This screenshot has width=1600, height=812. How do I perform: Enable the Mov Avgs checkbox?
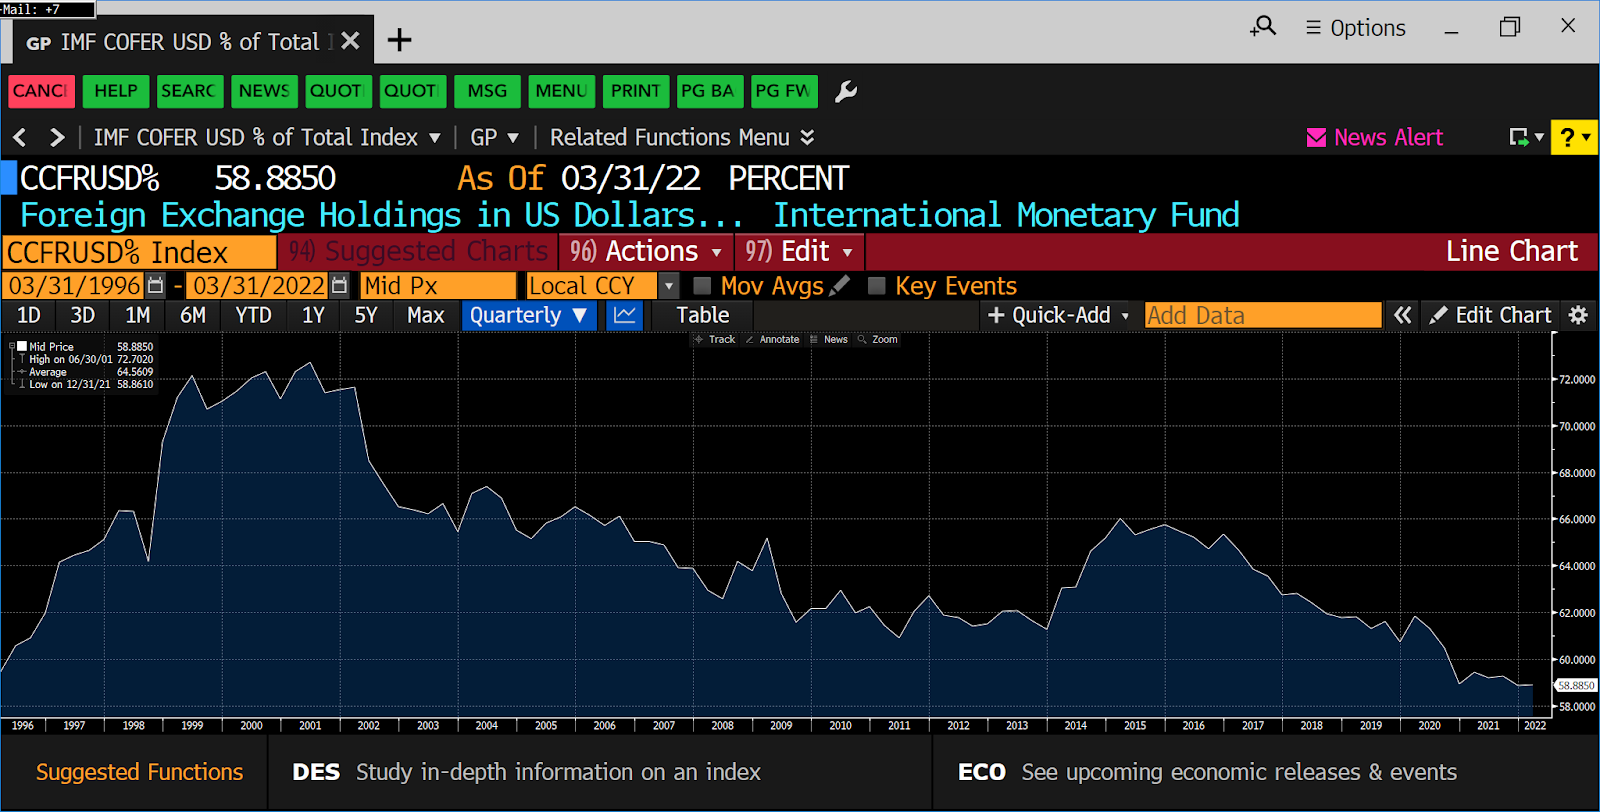click(702, 286)
